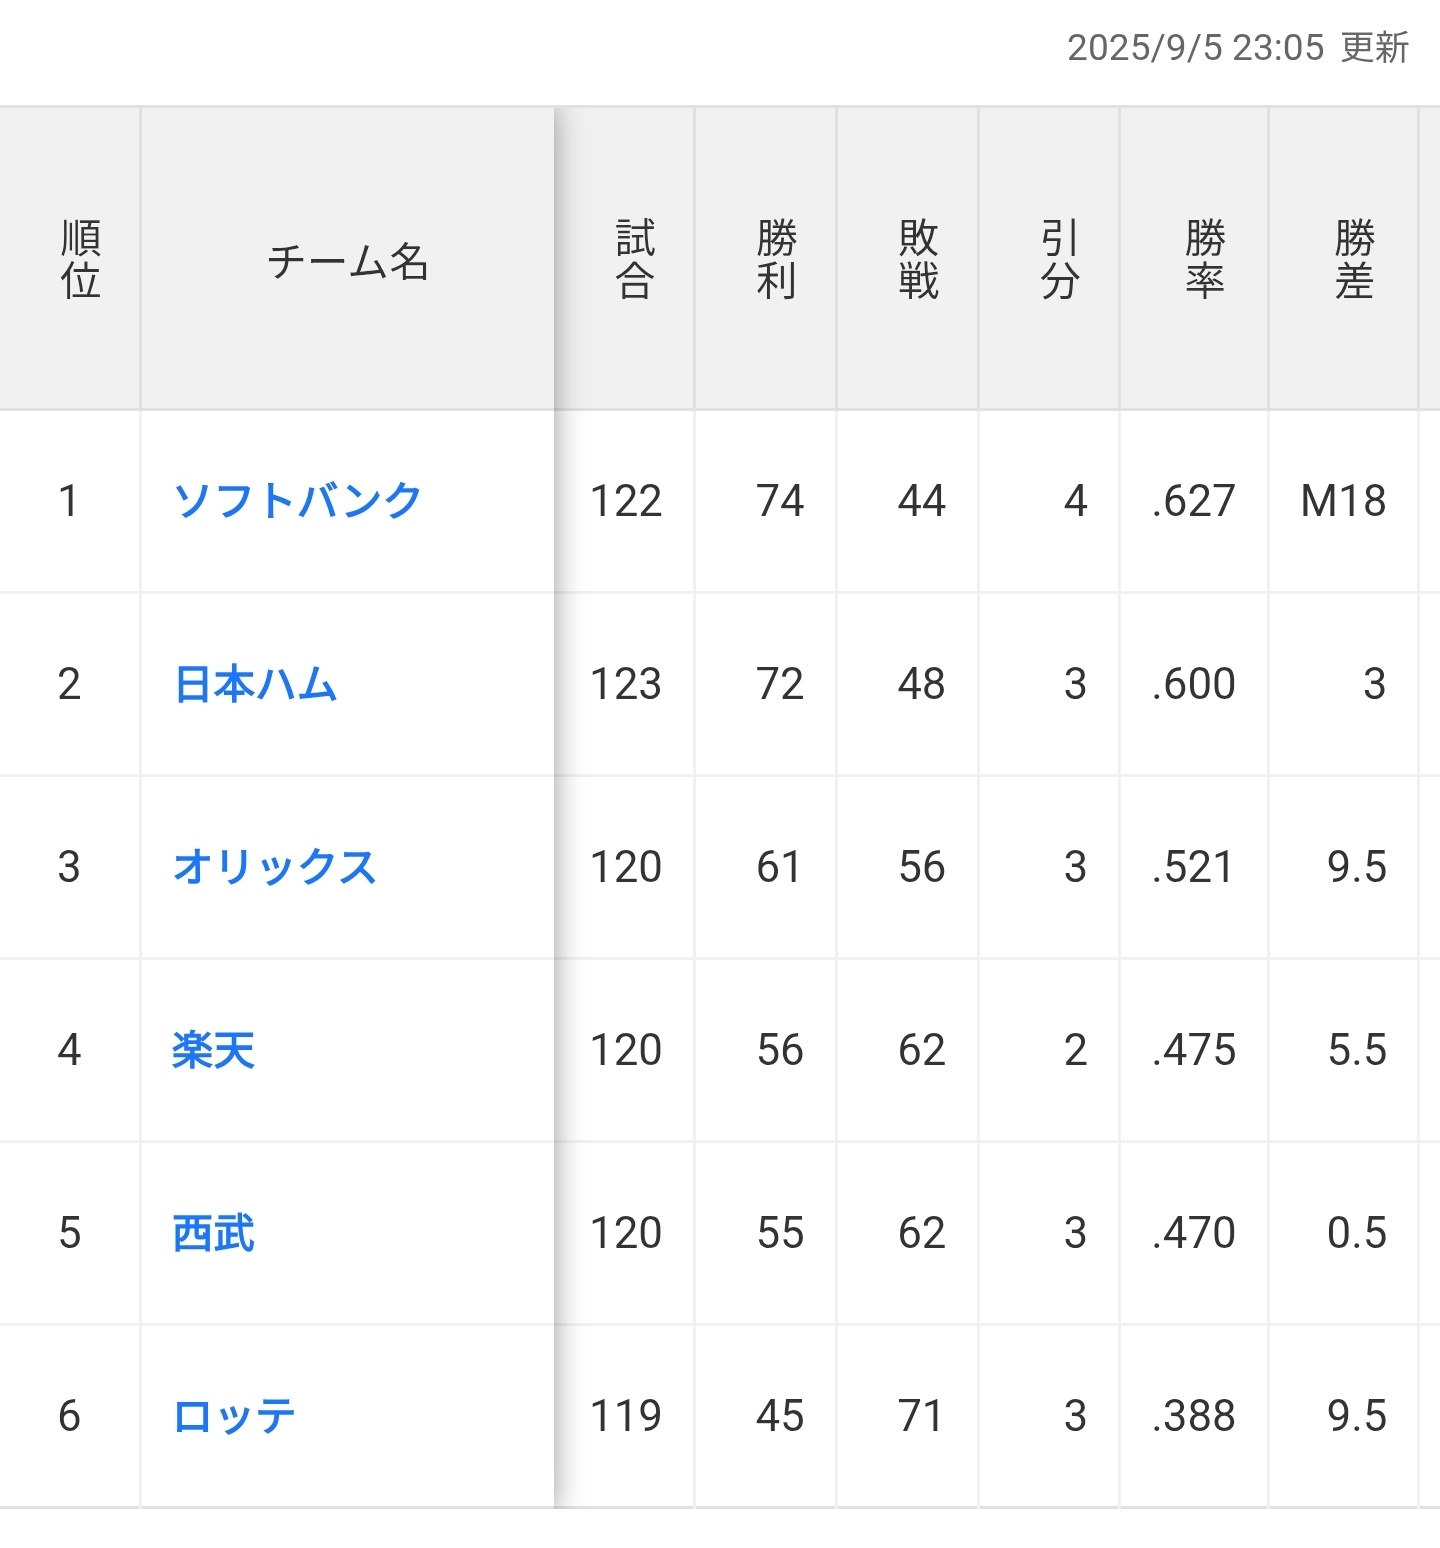Click the ロッテ team link
The width and height of the screenshot is (1440, 1548).
[x=235, y=1416]
